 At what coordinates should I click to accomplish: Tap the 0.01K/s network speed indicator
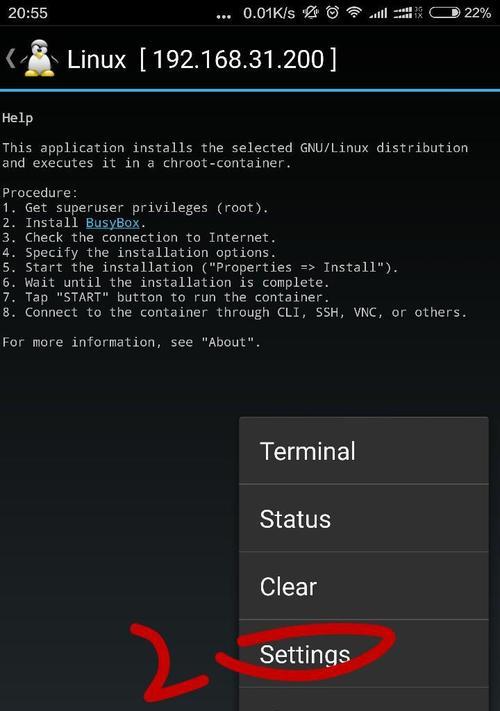tap(269, 13)
